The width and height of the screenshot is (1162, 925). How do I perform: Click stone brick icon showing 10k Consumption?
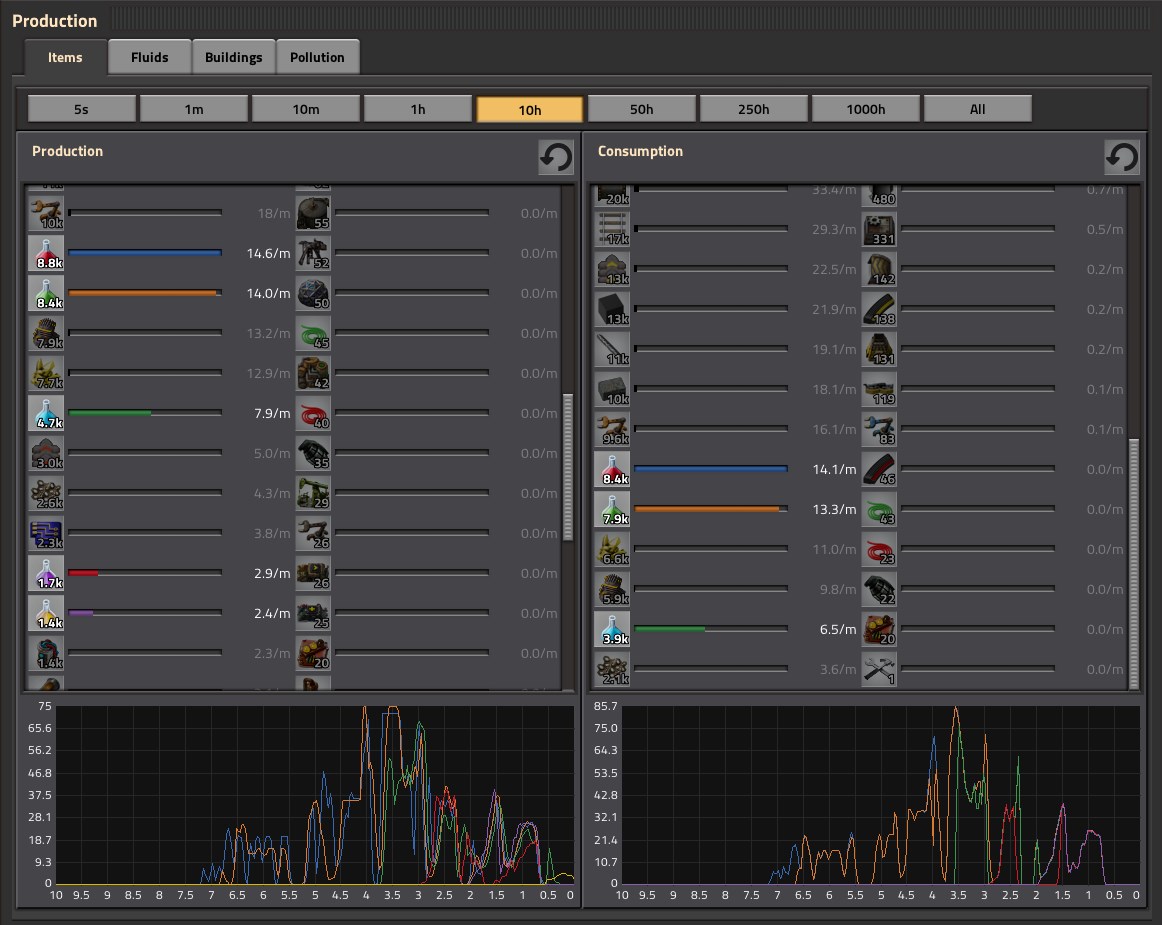pos(612,390)
